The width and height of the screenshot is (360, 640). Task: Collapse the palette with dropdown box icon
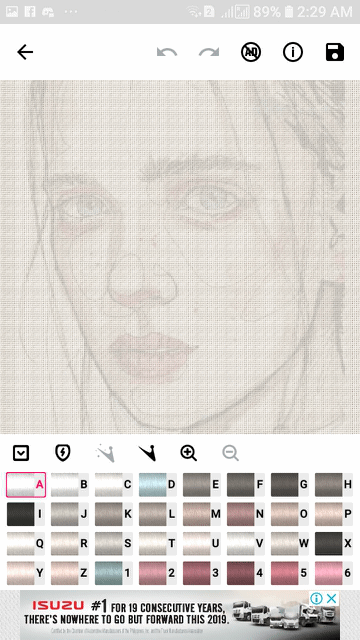21,453
